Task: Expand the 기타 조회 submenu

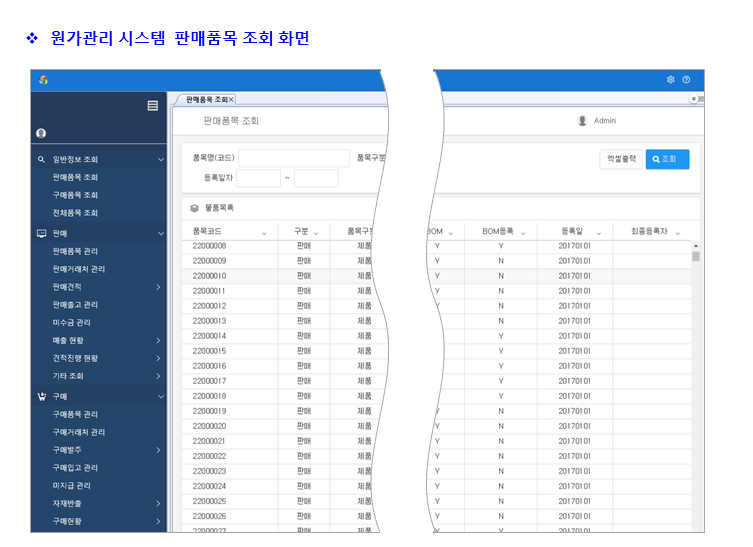Action: coord(158,376)
